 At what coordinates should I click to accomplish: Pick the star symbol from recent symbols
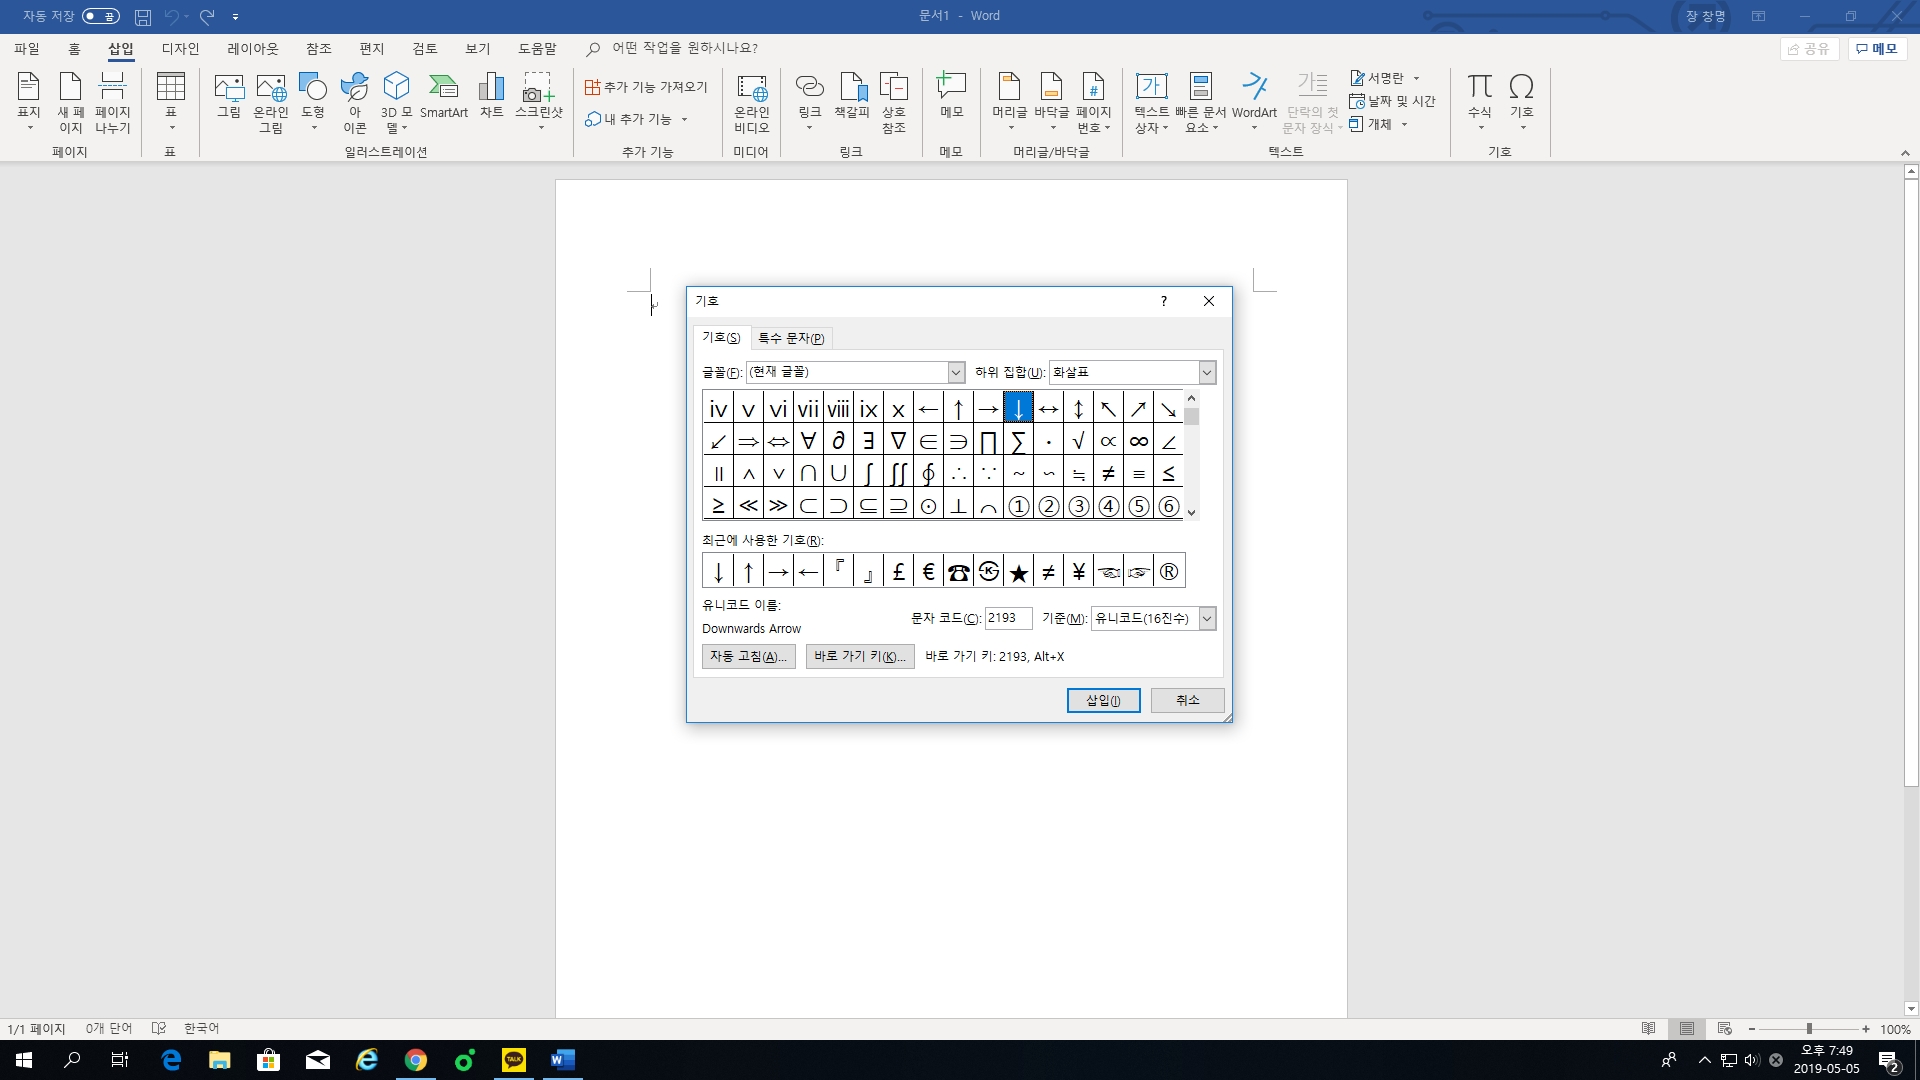pyautogui.click(x=1018, y=572)
